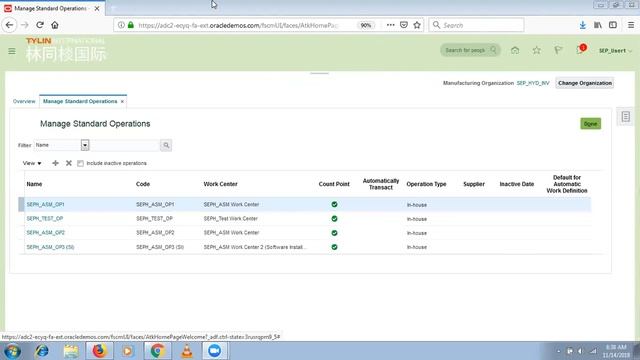
Task: Click the filter search magnifier button
Action: point(166,145)
